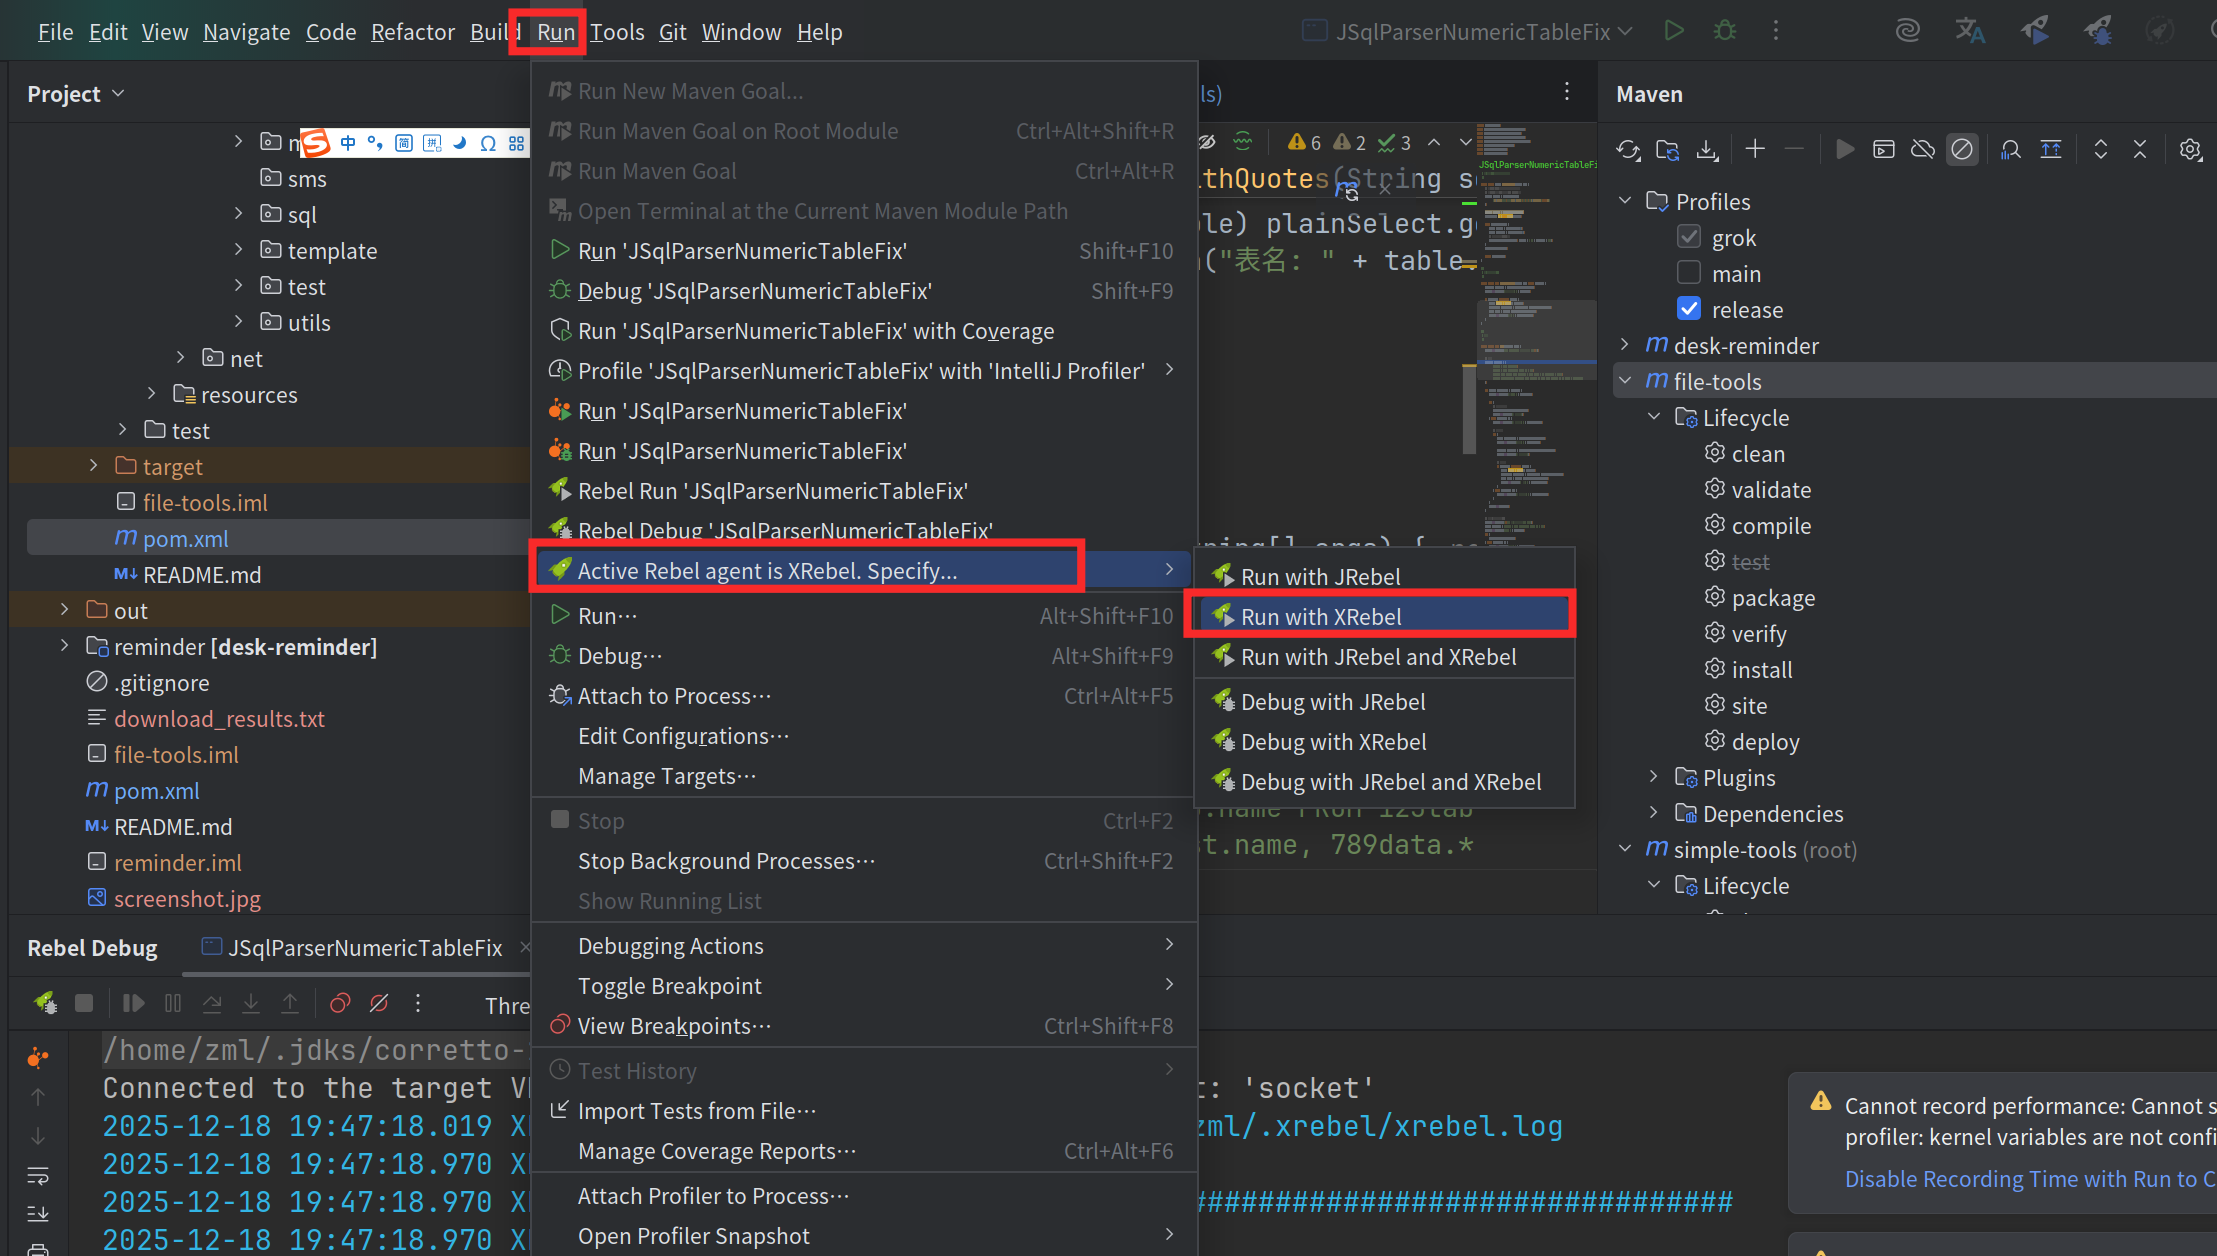Expand desk-reminder Maven module
The width and height of the screenshot is (2217, 1256).
pyautogui.click(x=1625, y=345)
